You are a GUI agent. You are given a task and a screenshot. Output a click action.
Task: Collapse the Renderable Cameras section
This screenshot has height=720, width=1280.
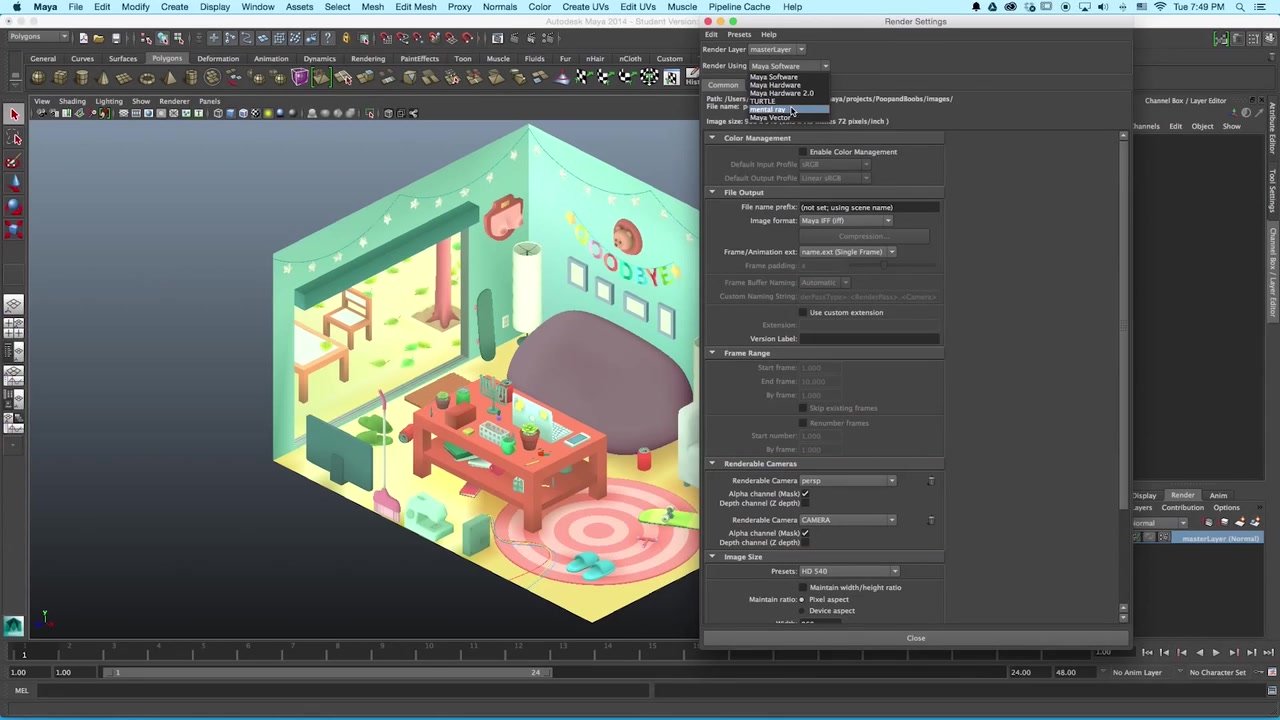coord(712,464)
